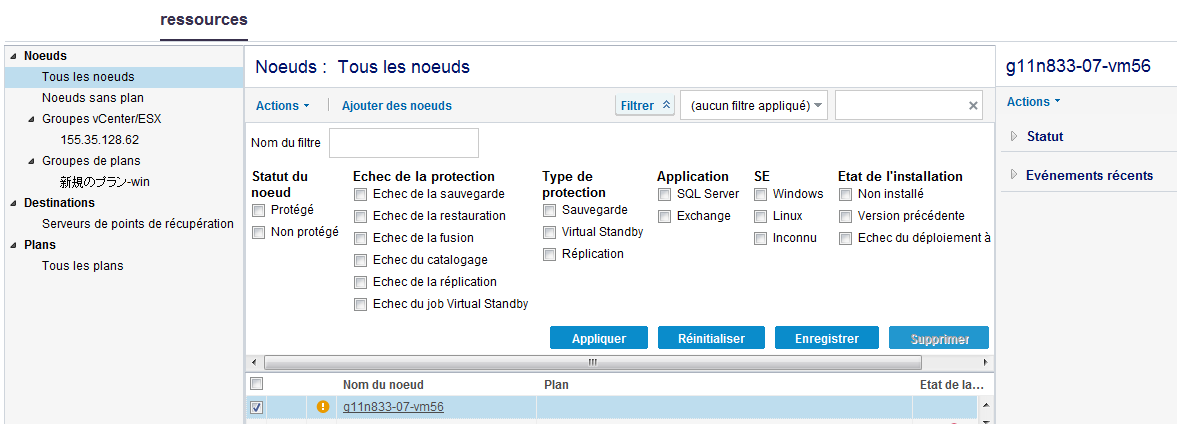
Task: Uncheck the g11n833-07-vm56 row checkbox
Action: (x=256, y=407)
